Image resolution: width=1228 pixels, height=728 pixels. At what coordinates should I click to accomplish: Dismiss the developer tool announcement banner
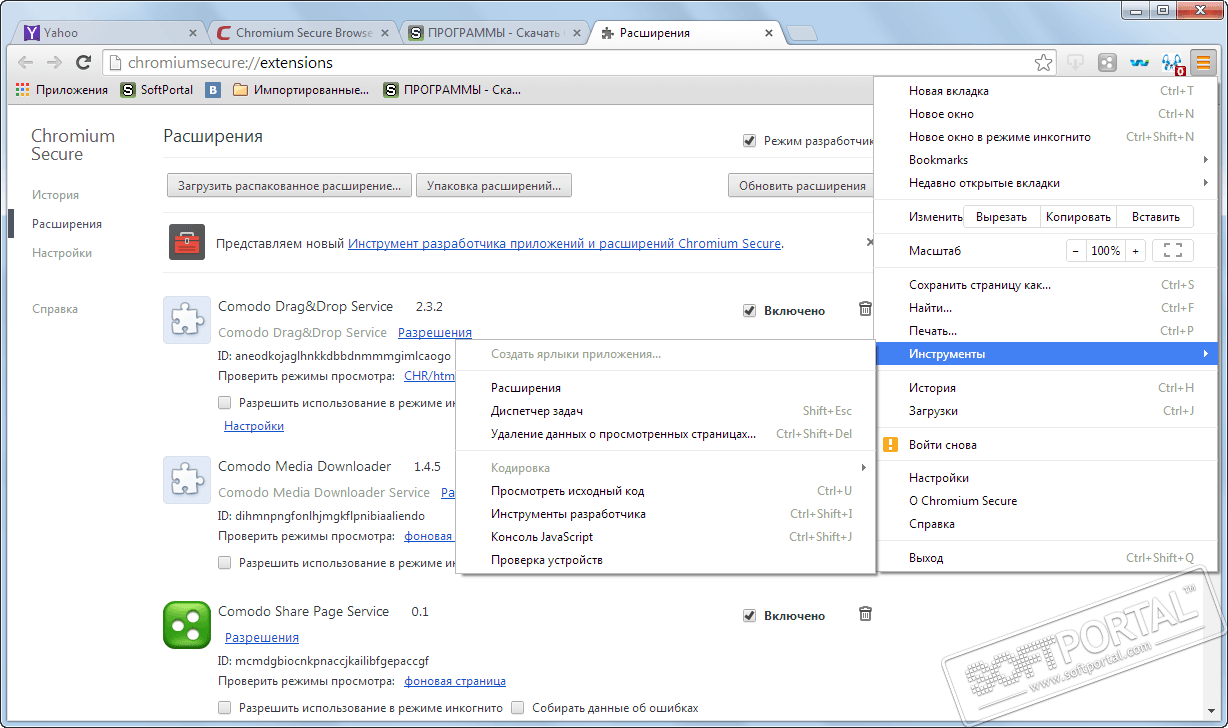pyautogui.click(x=869, y=242)
